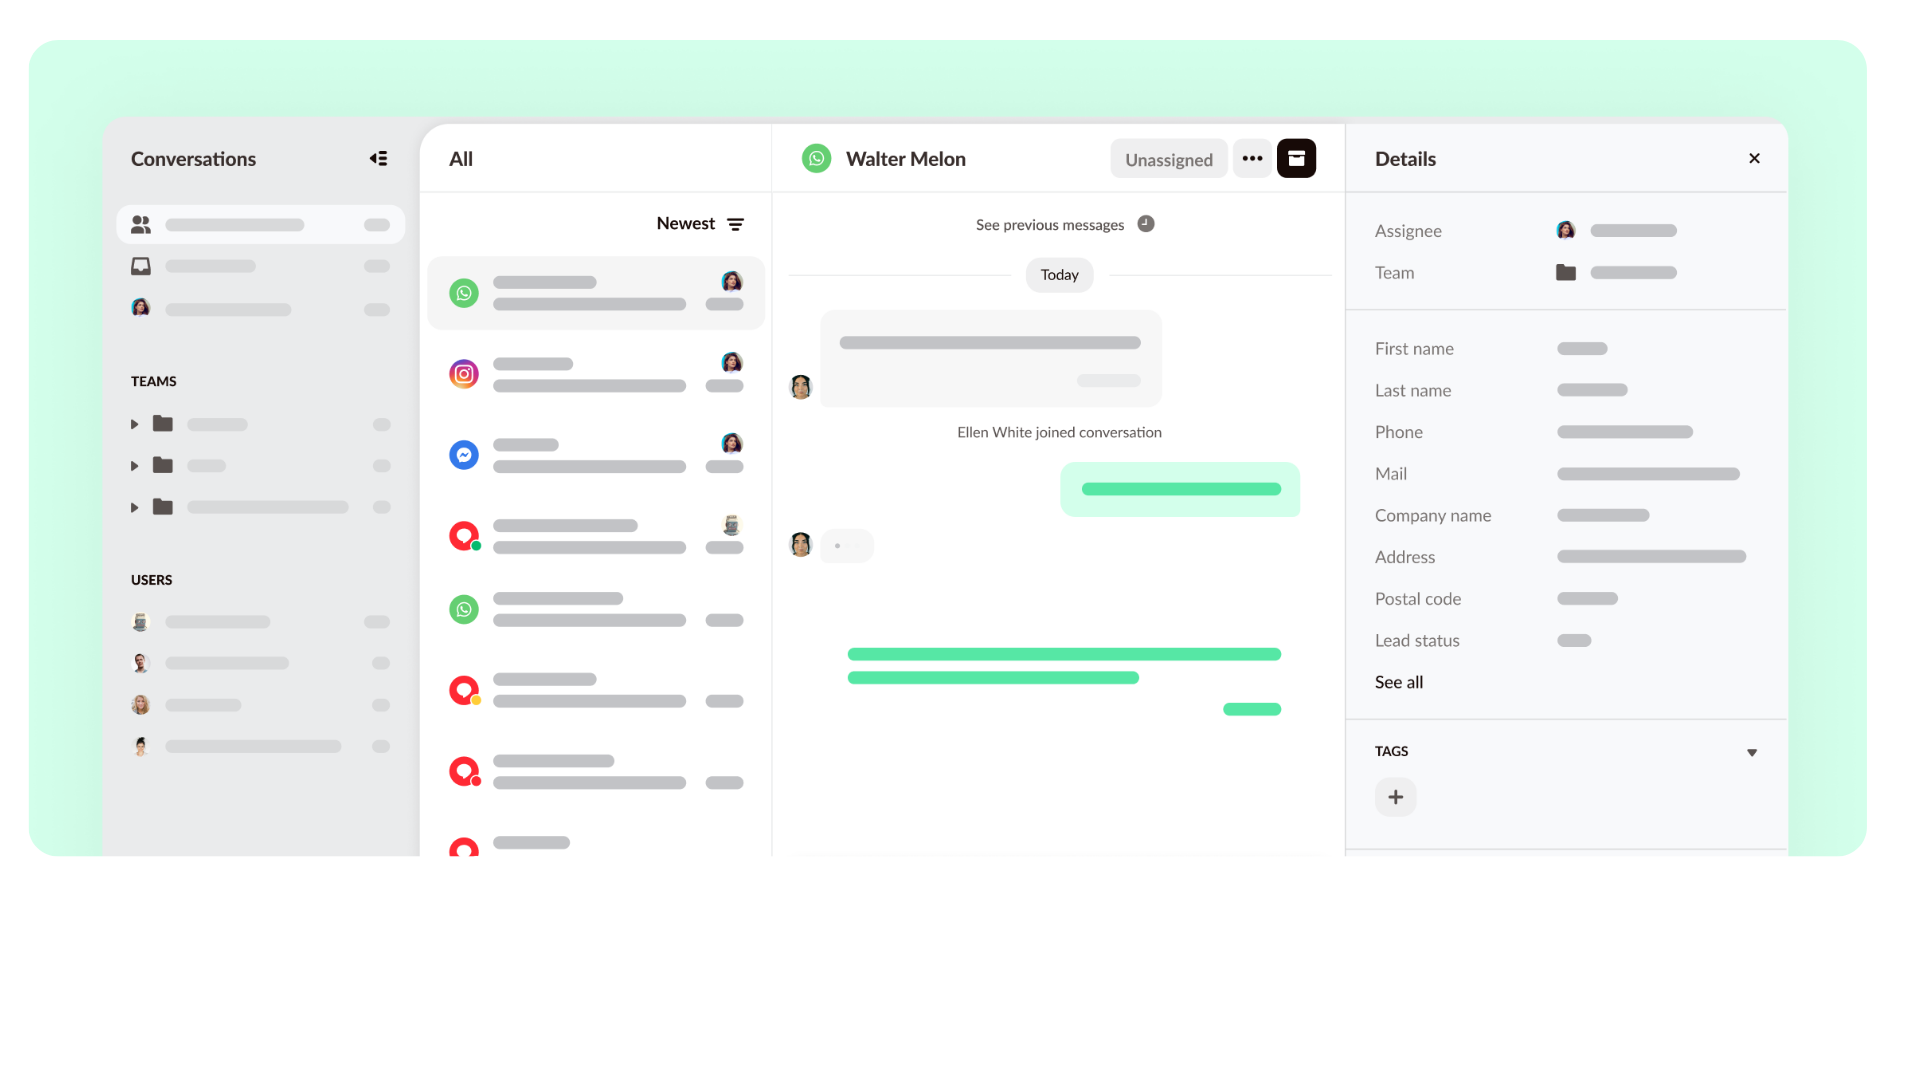Click the Messenger channel icon in conversation list
Screen dimensions: 1920x1080
coord(465,452)
